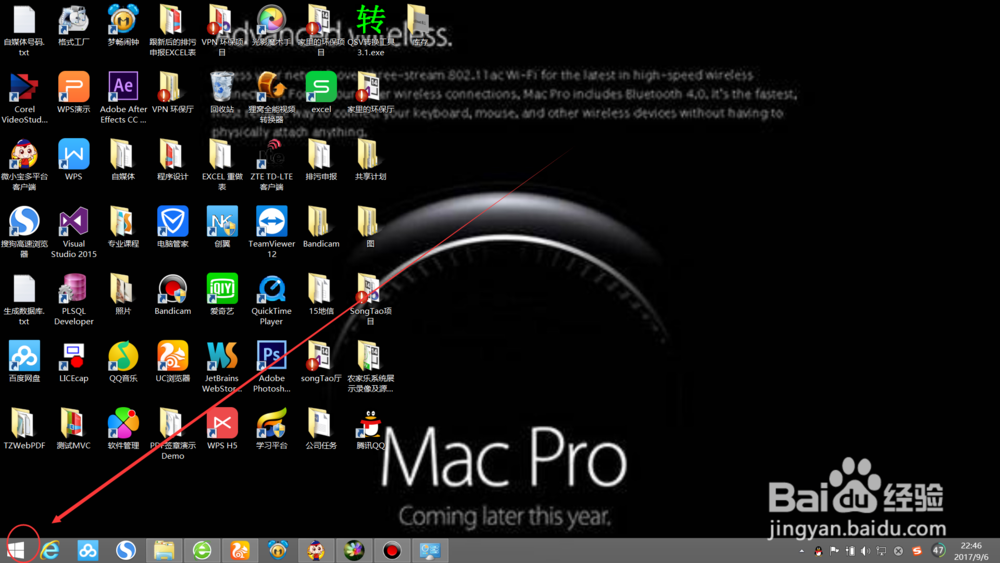Select the Visual Studio 2015 shortcut
The height and width of the screenshot is (563, 1000).
click(73, 232)
